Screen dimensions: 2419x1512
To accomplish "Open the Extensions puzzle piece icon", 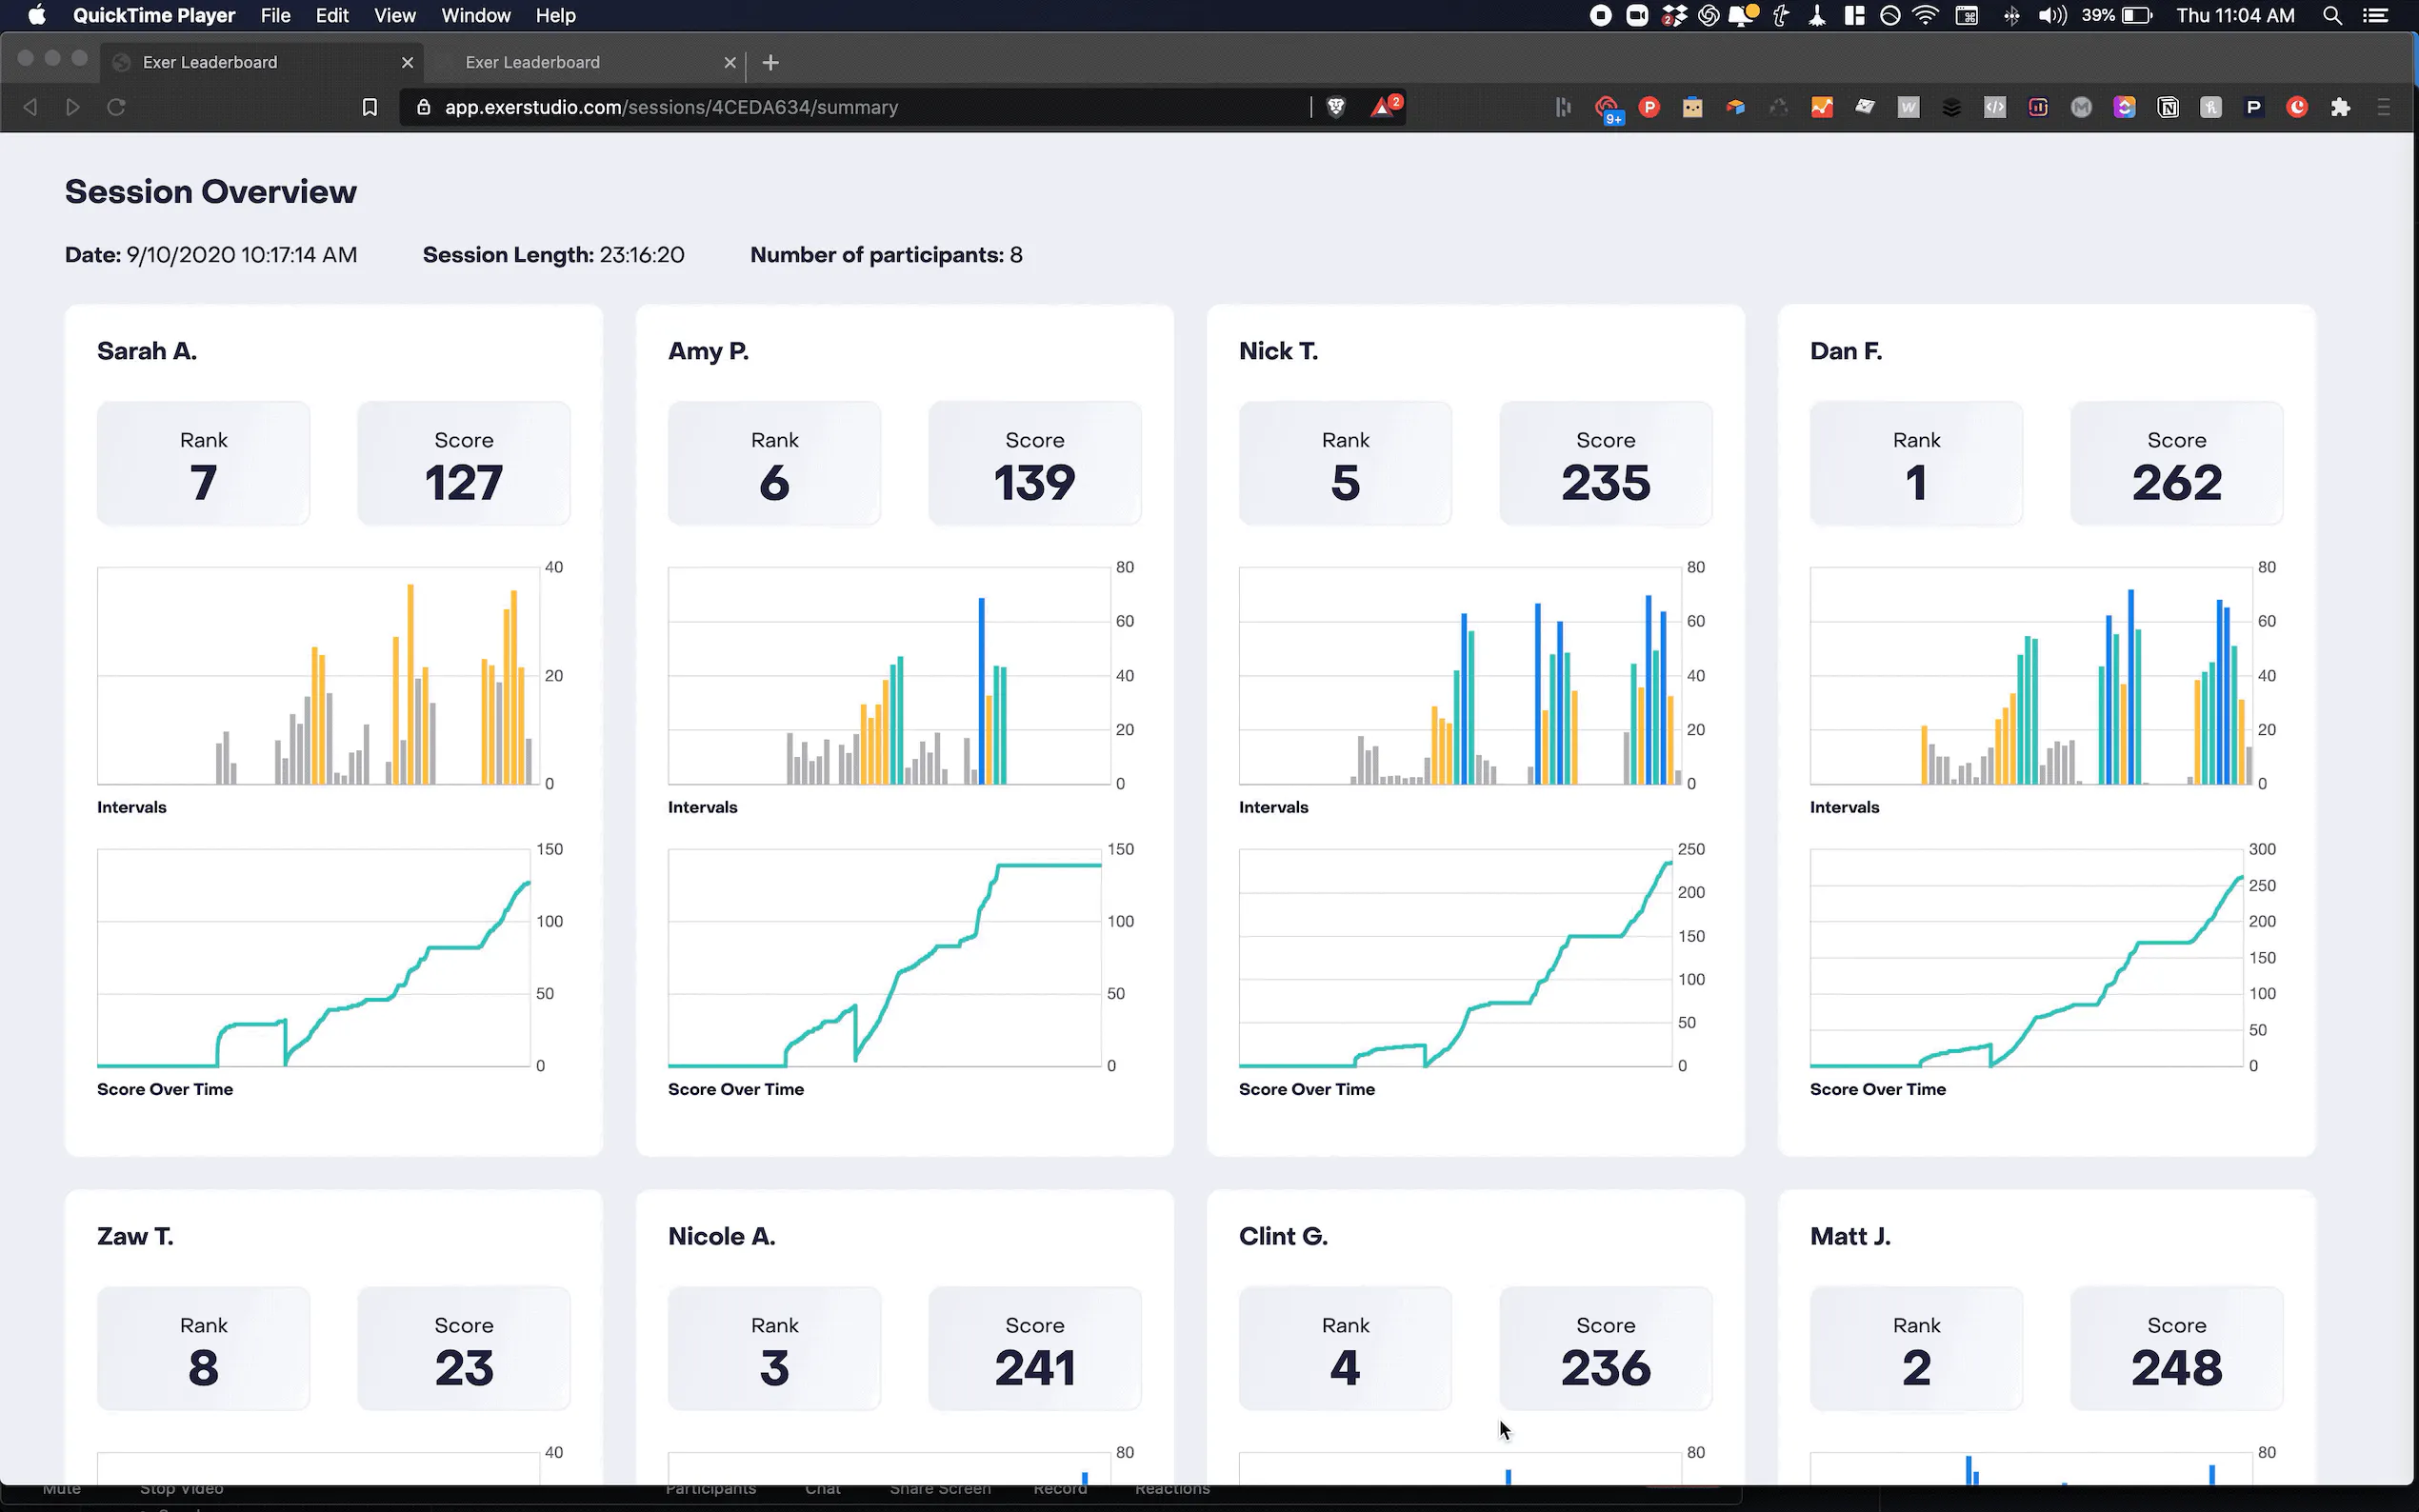I will pos(2340,107).
